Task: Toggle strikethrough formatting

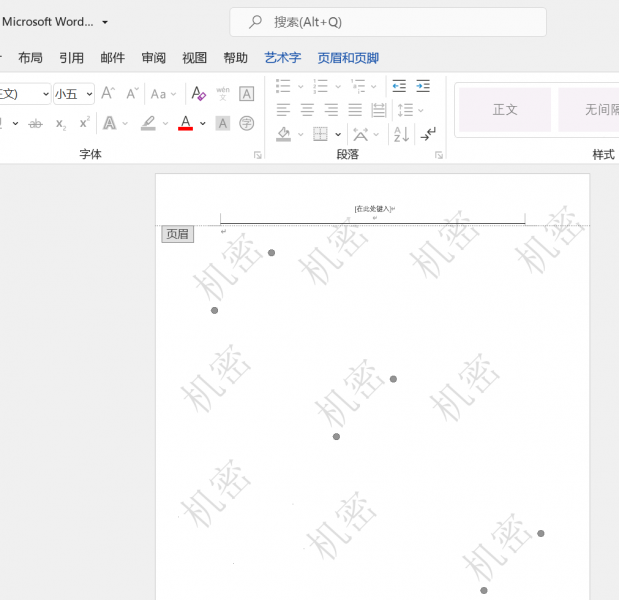Action: point(36,124)
